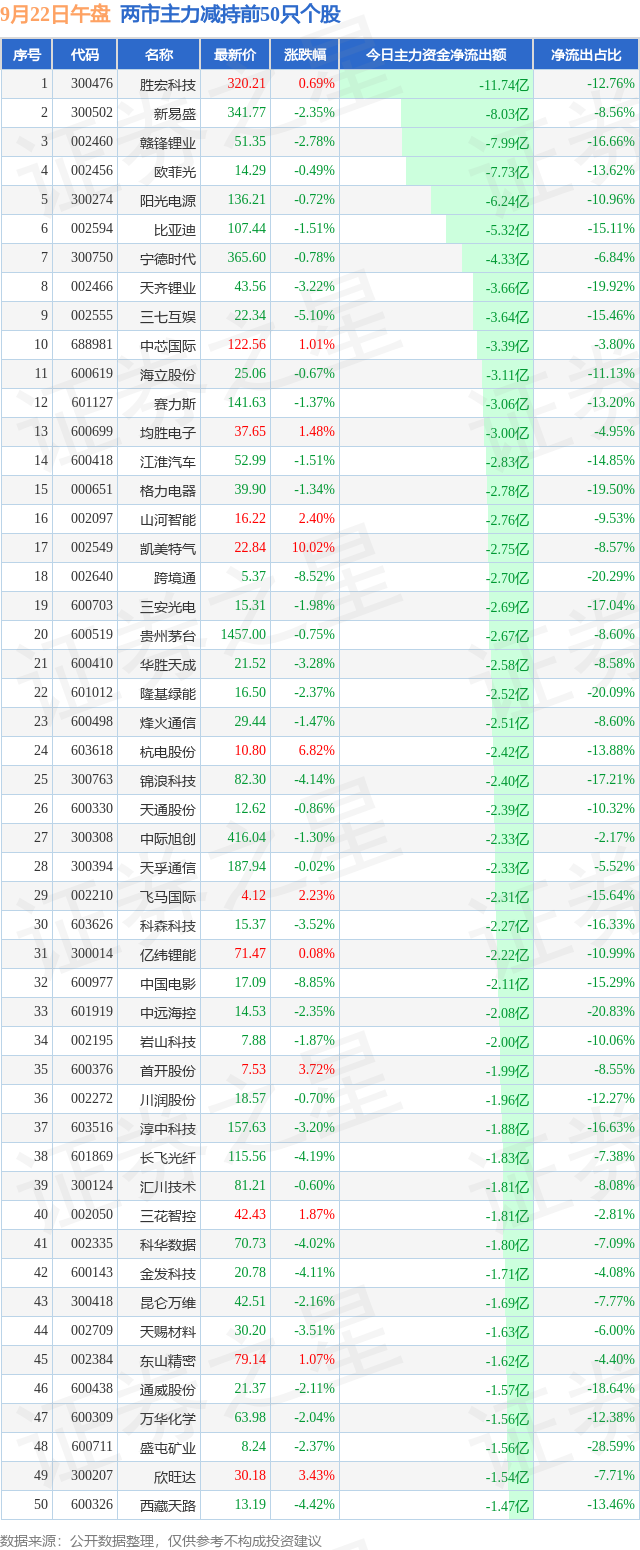
Task: Click 盛屯矿业 outflow ratio -28.59%
Action: (x=611, y=1447)
